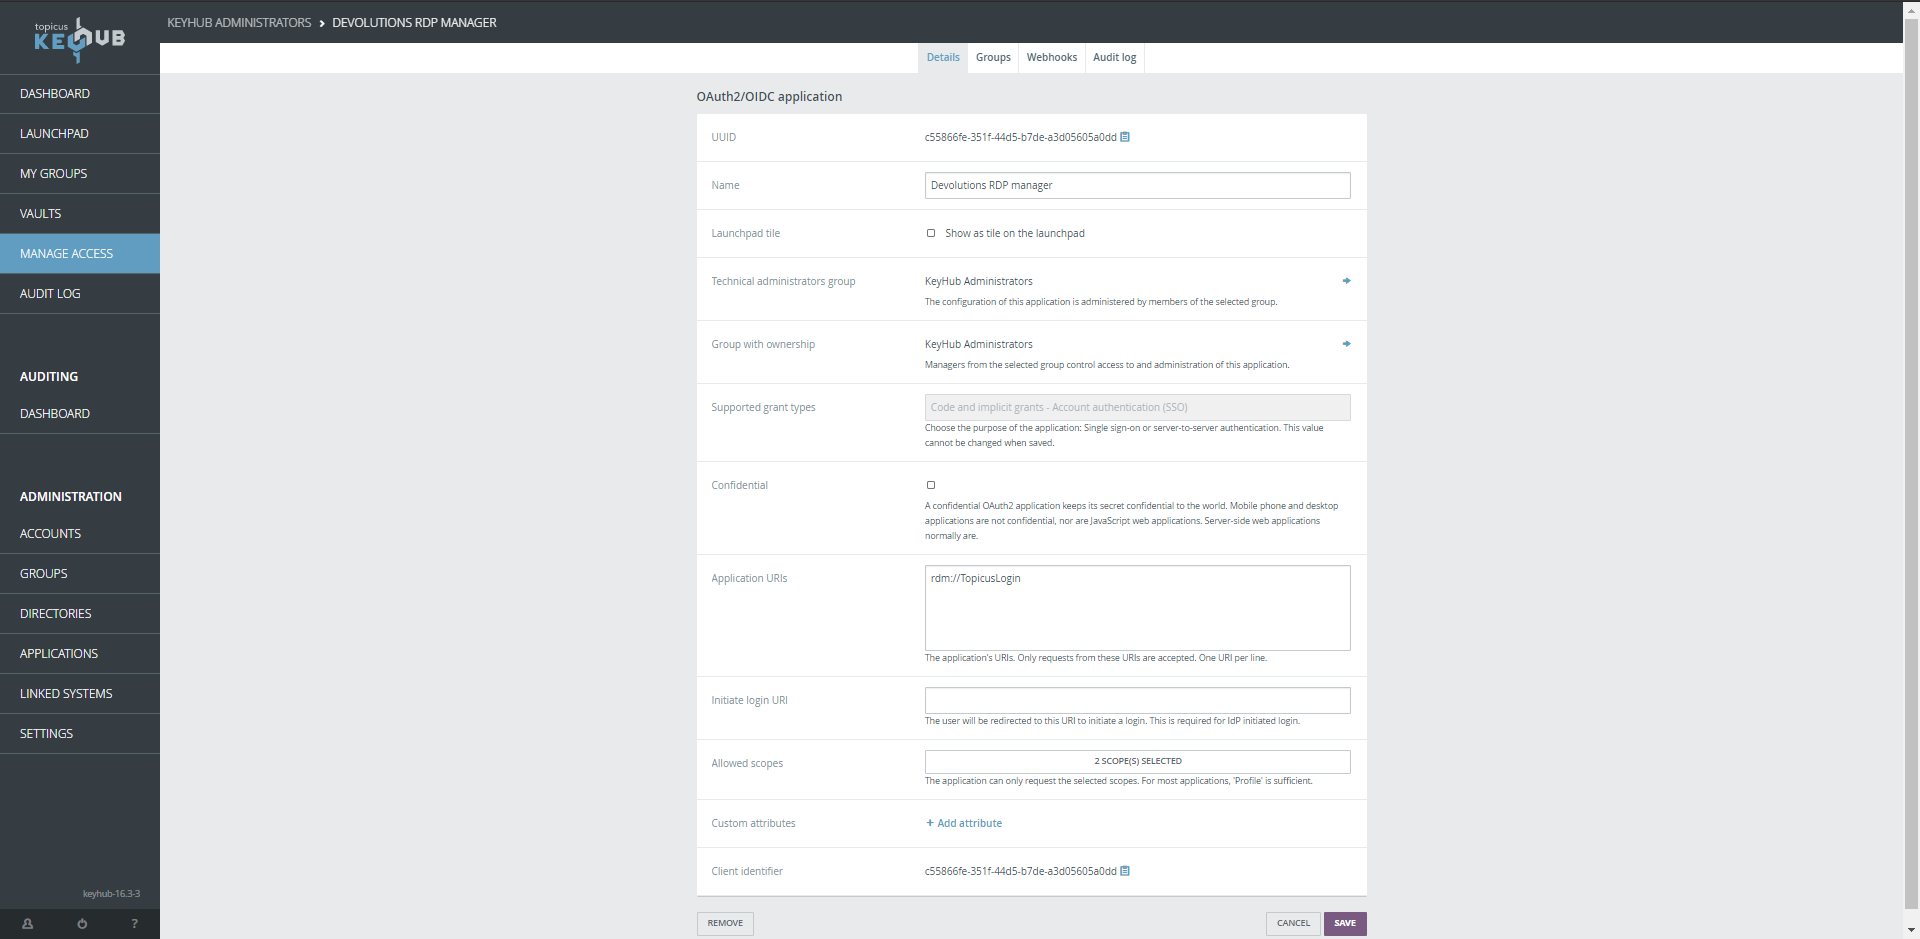
Task: Open Directories in the sidebar
Action: tap(80, 614)
